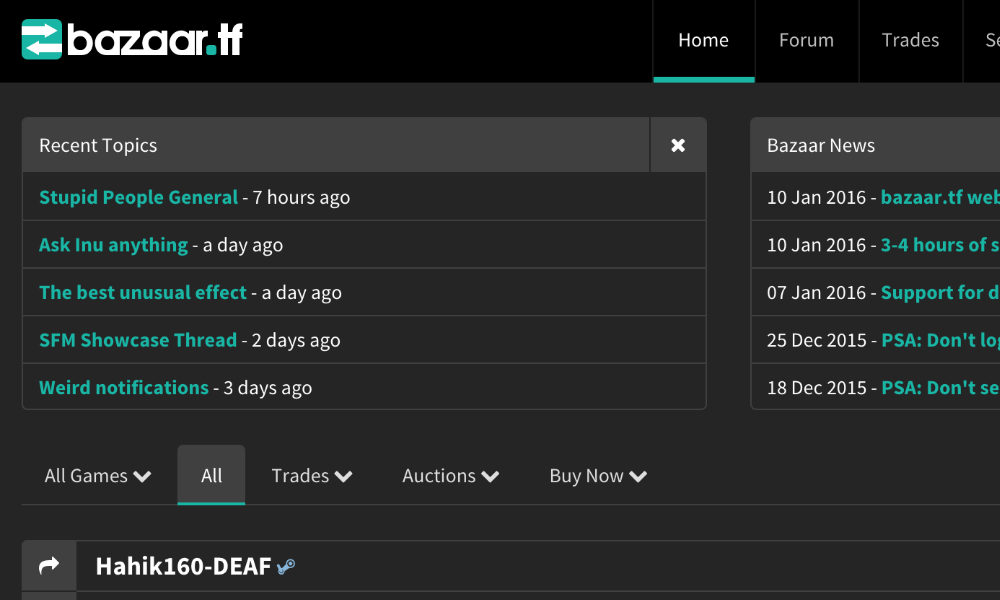Open The best unusual effect topic

coord(142,293)
